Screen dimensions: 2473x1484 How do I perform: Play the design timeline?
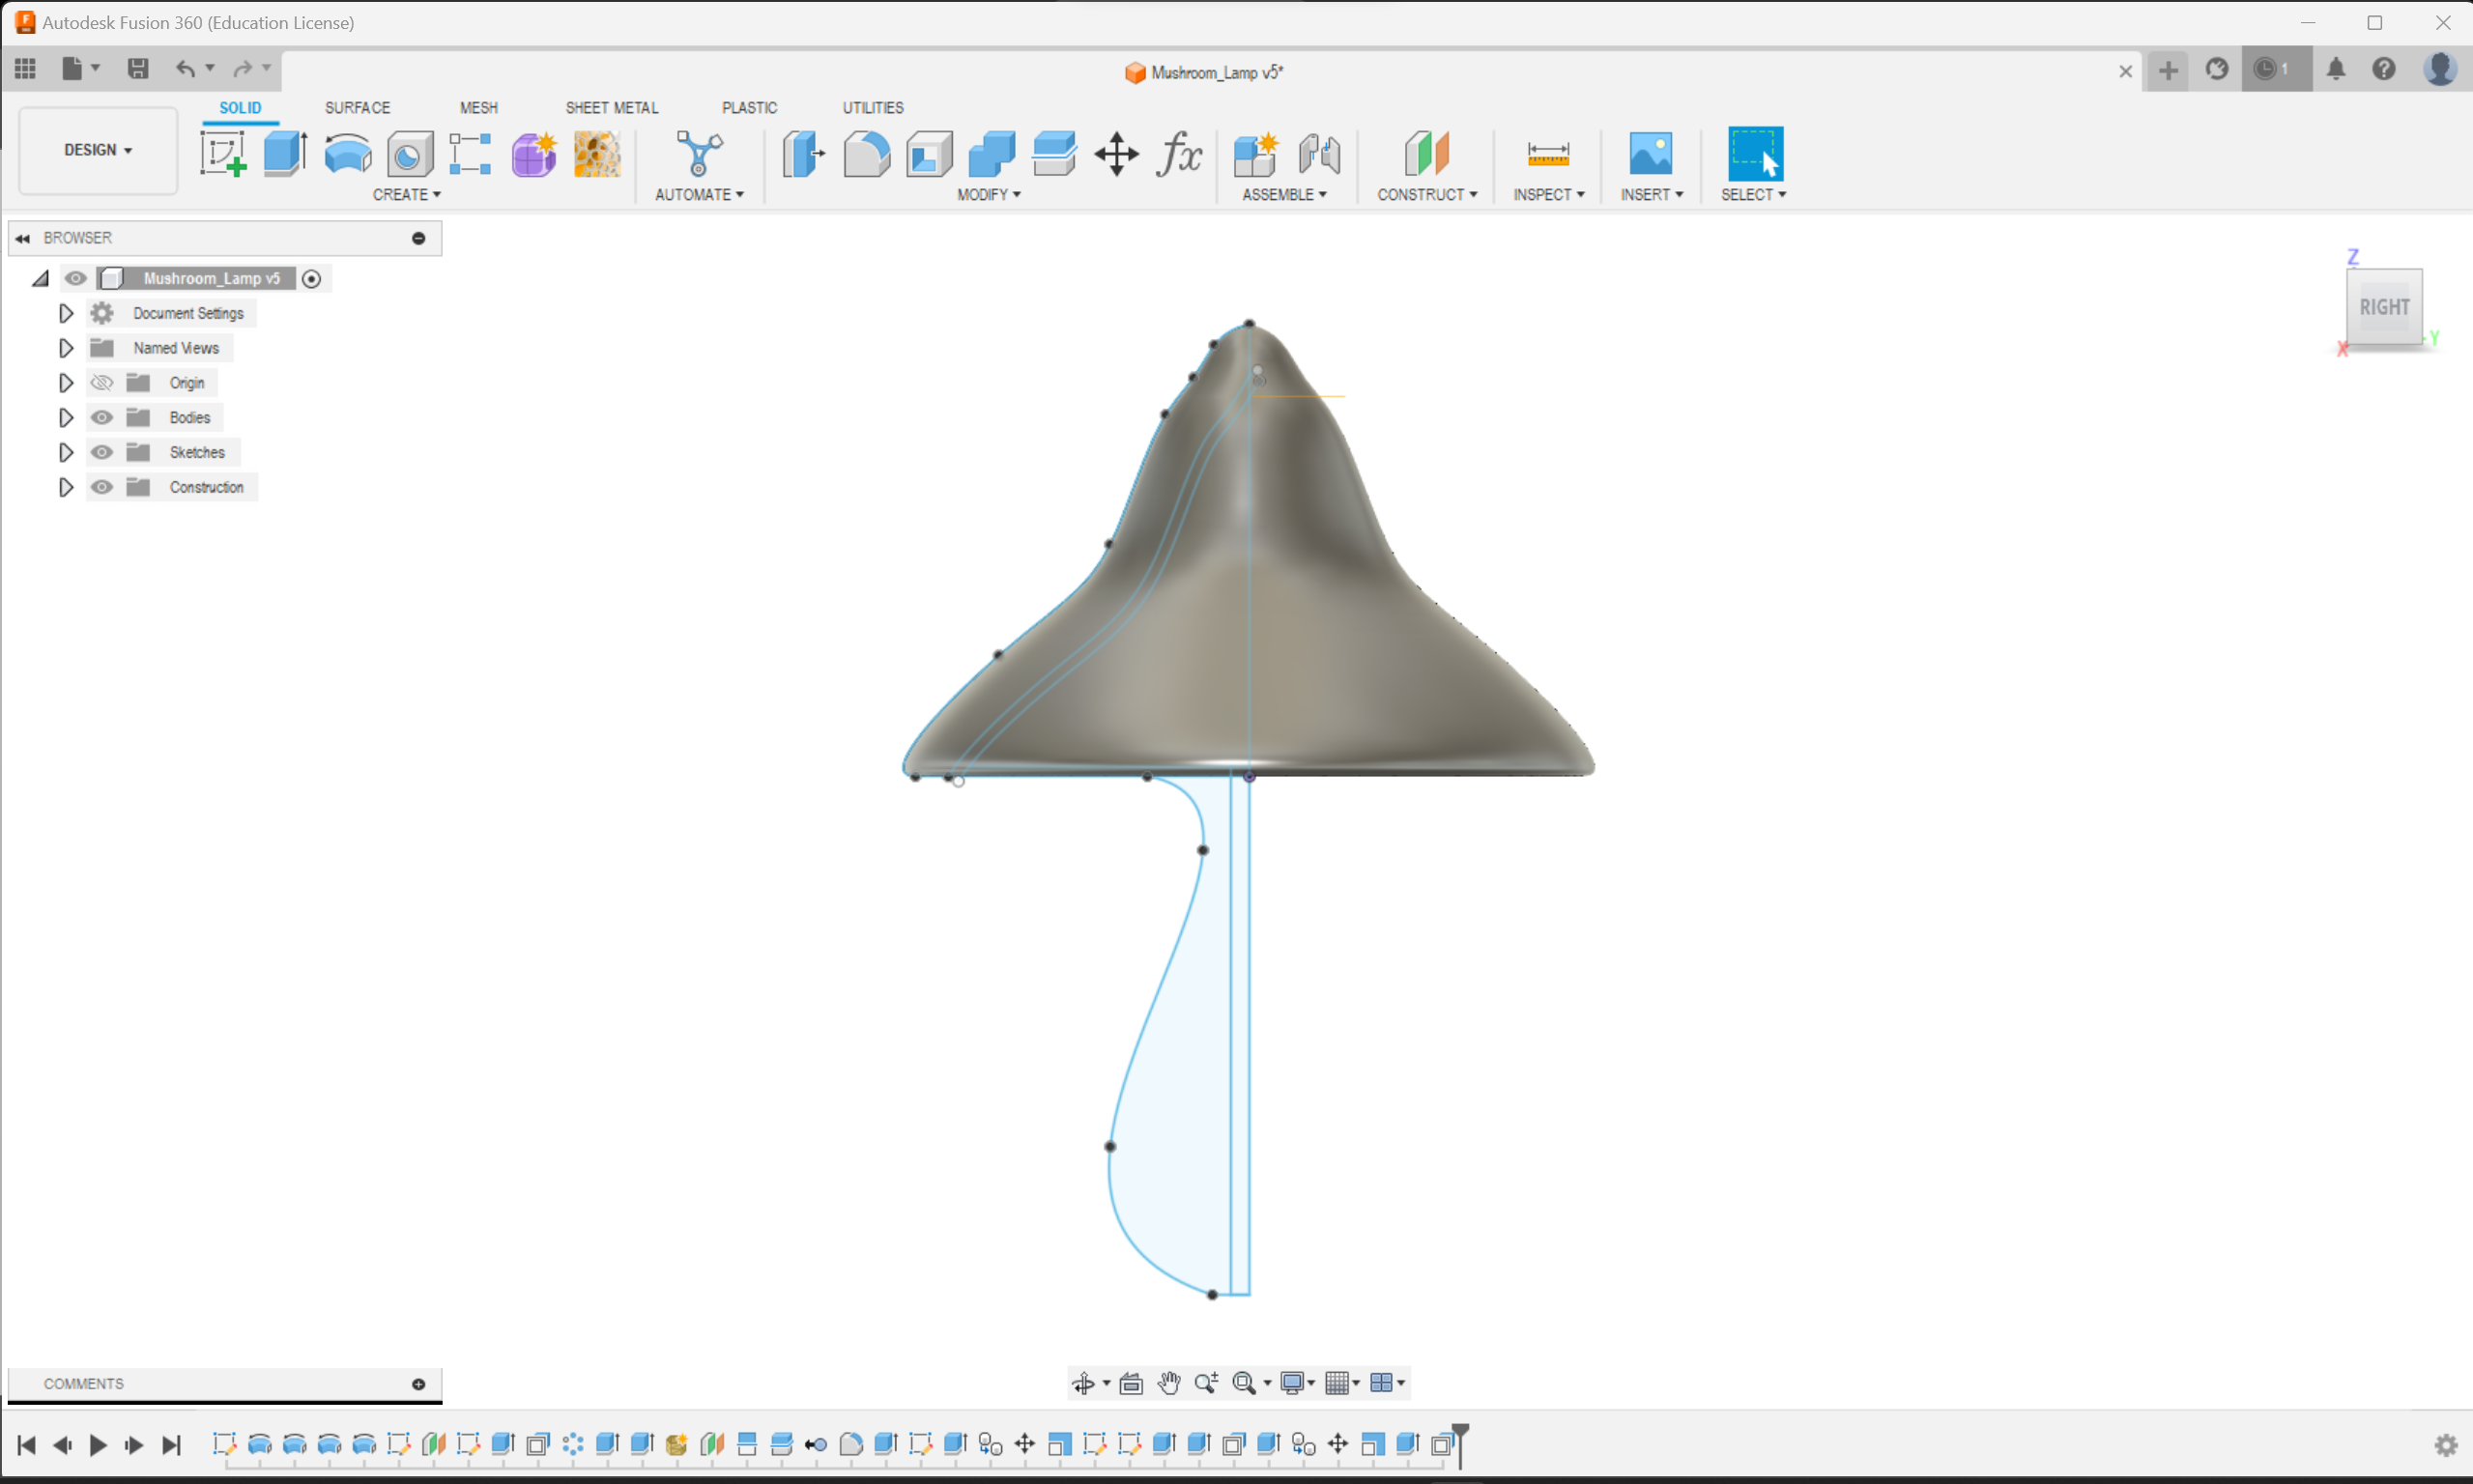coord(98,1445)
